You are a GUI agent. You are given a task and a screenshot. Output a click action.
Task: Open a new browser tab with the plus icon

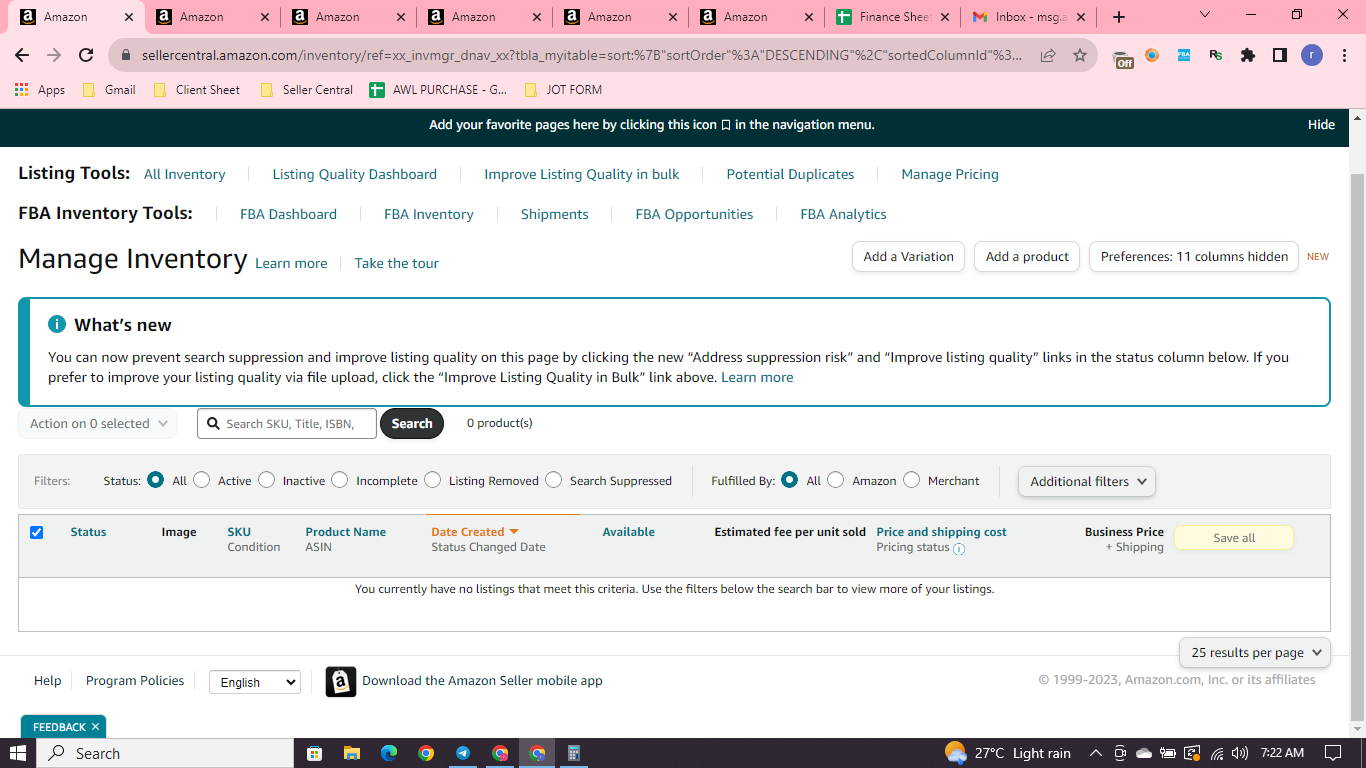[1119, 17]
